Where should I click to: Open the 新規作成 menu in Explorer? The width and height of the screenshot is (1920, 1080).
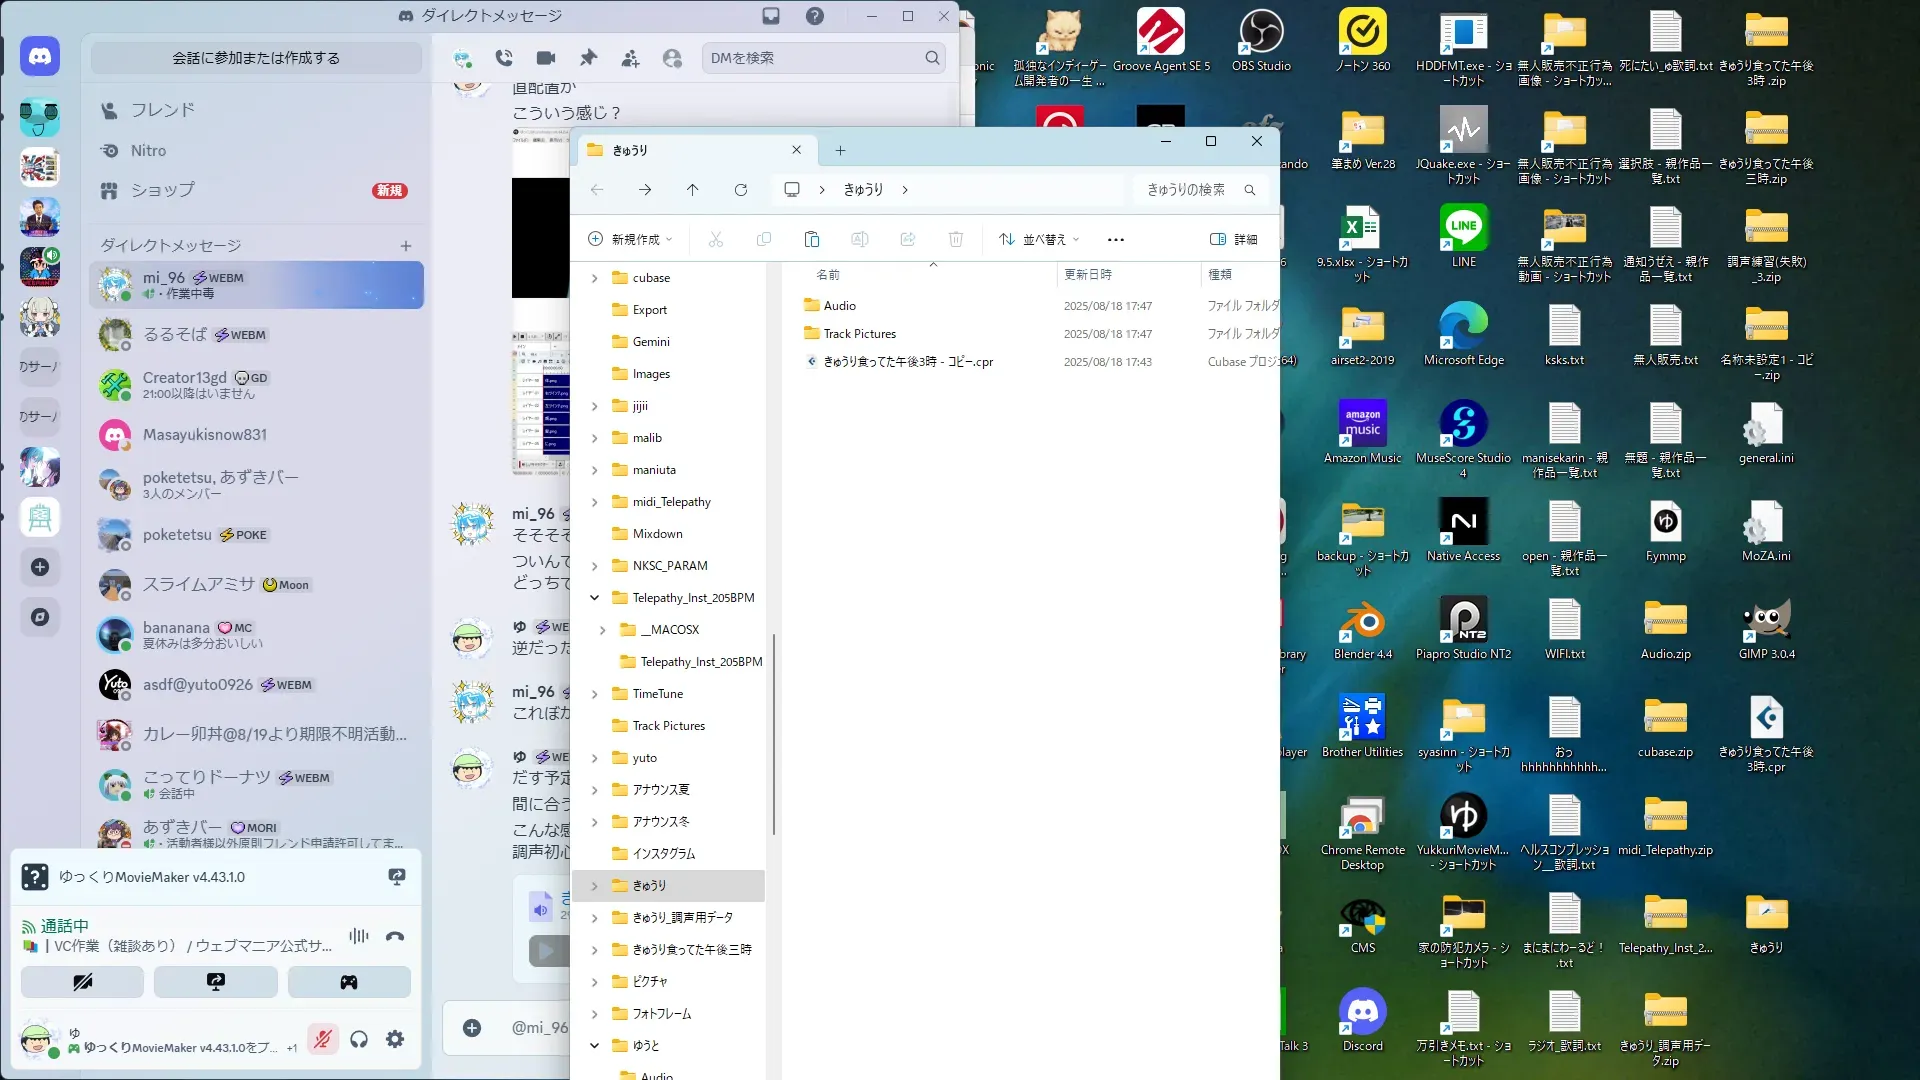631,239
